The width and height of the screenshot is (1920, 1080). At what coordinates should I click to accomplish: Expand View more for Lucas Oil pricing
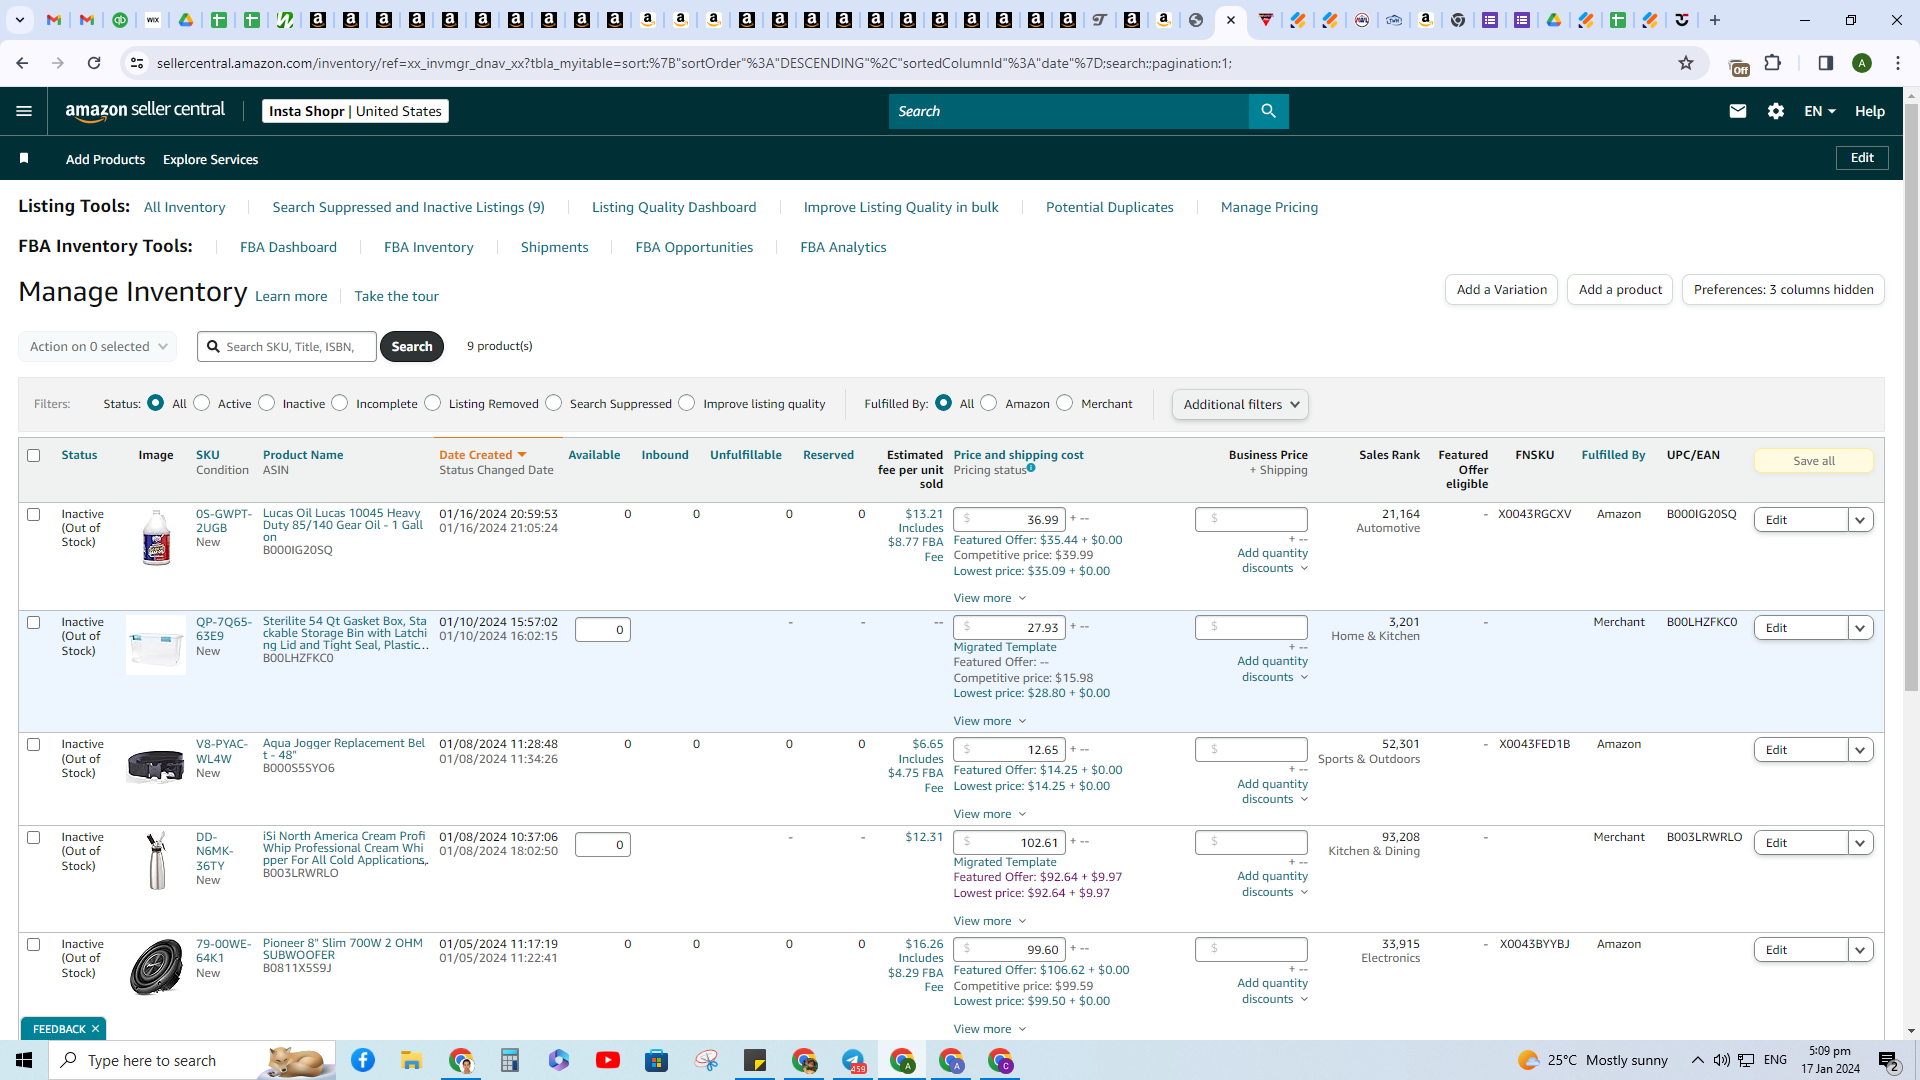[x=990, y=598]
